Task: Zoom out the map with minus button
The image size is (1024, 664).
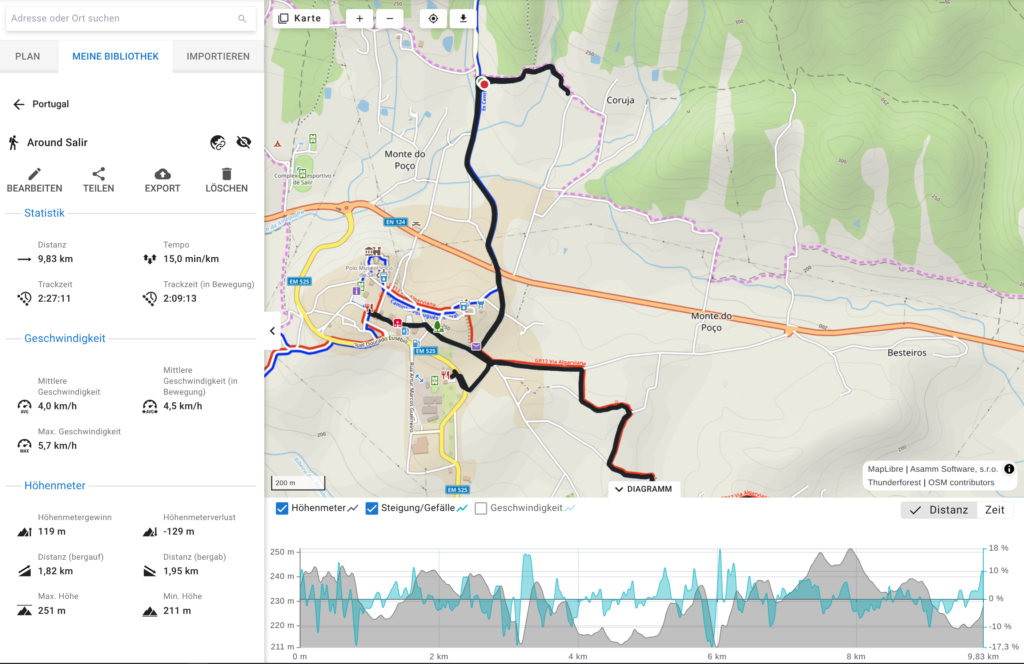Action: [x=388, y=19]
